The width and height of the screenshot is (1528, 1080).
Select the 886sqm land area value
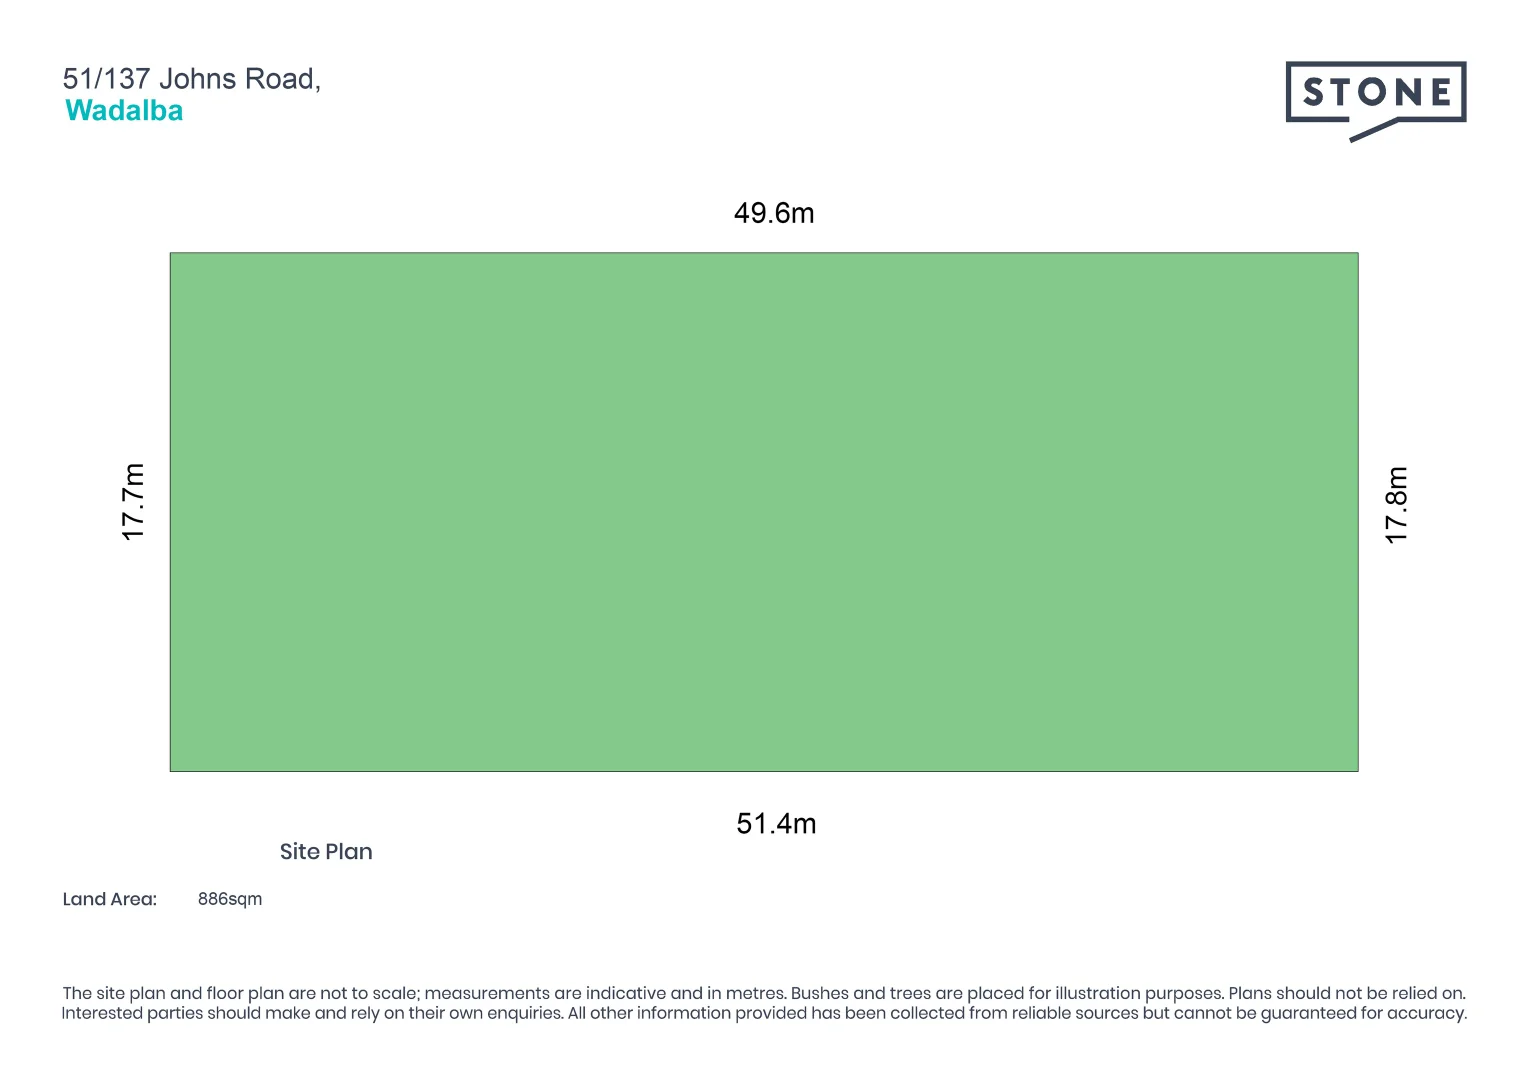click(230, 899)
